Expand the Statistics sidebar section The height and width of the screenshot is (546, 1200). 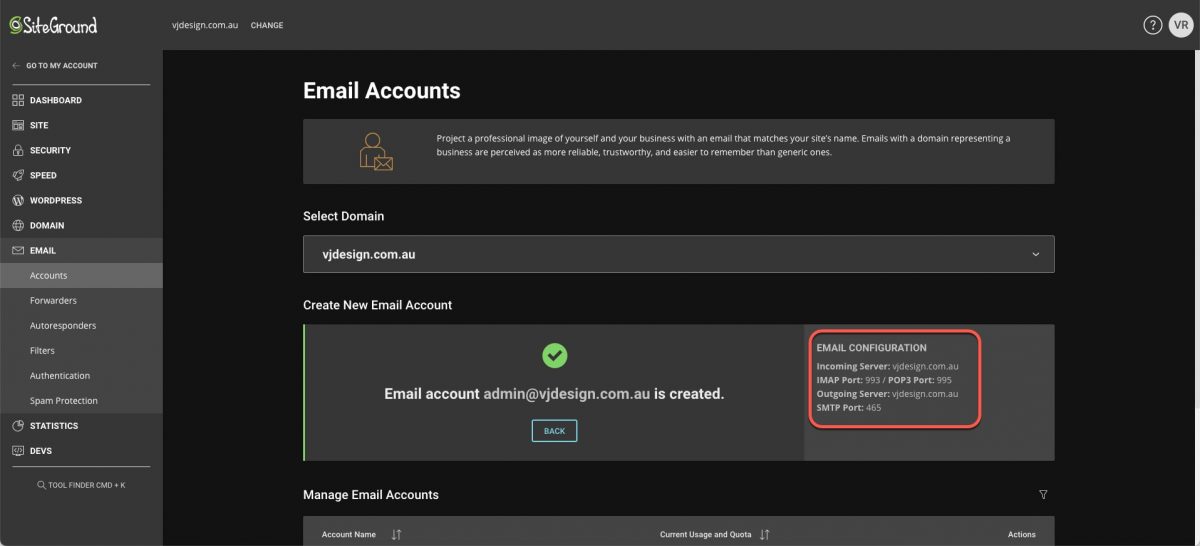coord(53,426)
